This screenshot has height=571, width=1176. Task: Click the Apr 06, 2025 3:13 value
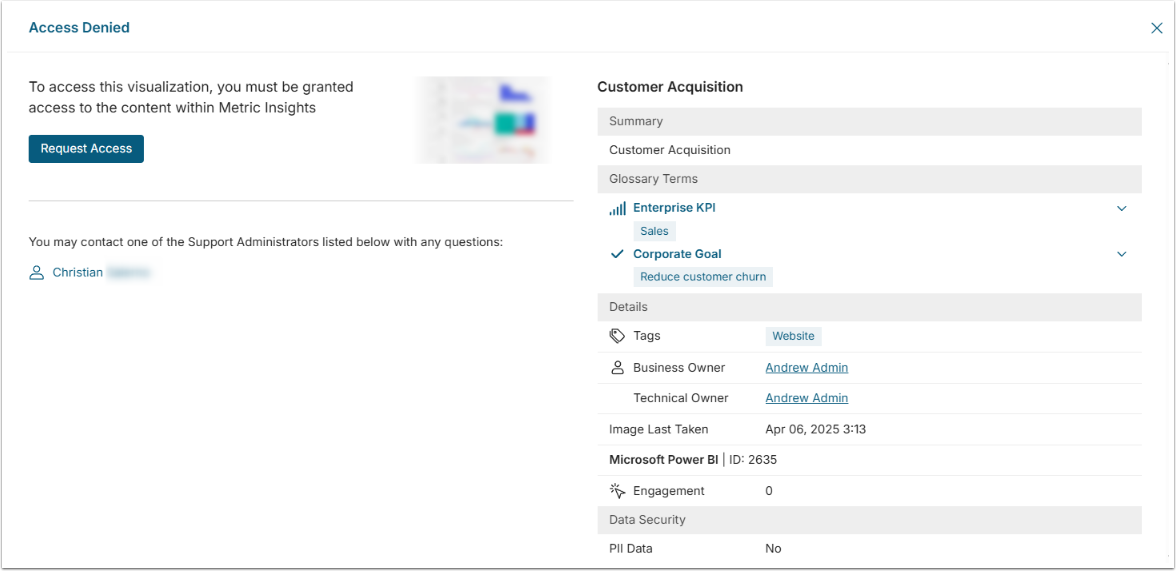[x=816, y=429]
